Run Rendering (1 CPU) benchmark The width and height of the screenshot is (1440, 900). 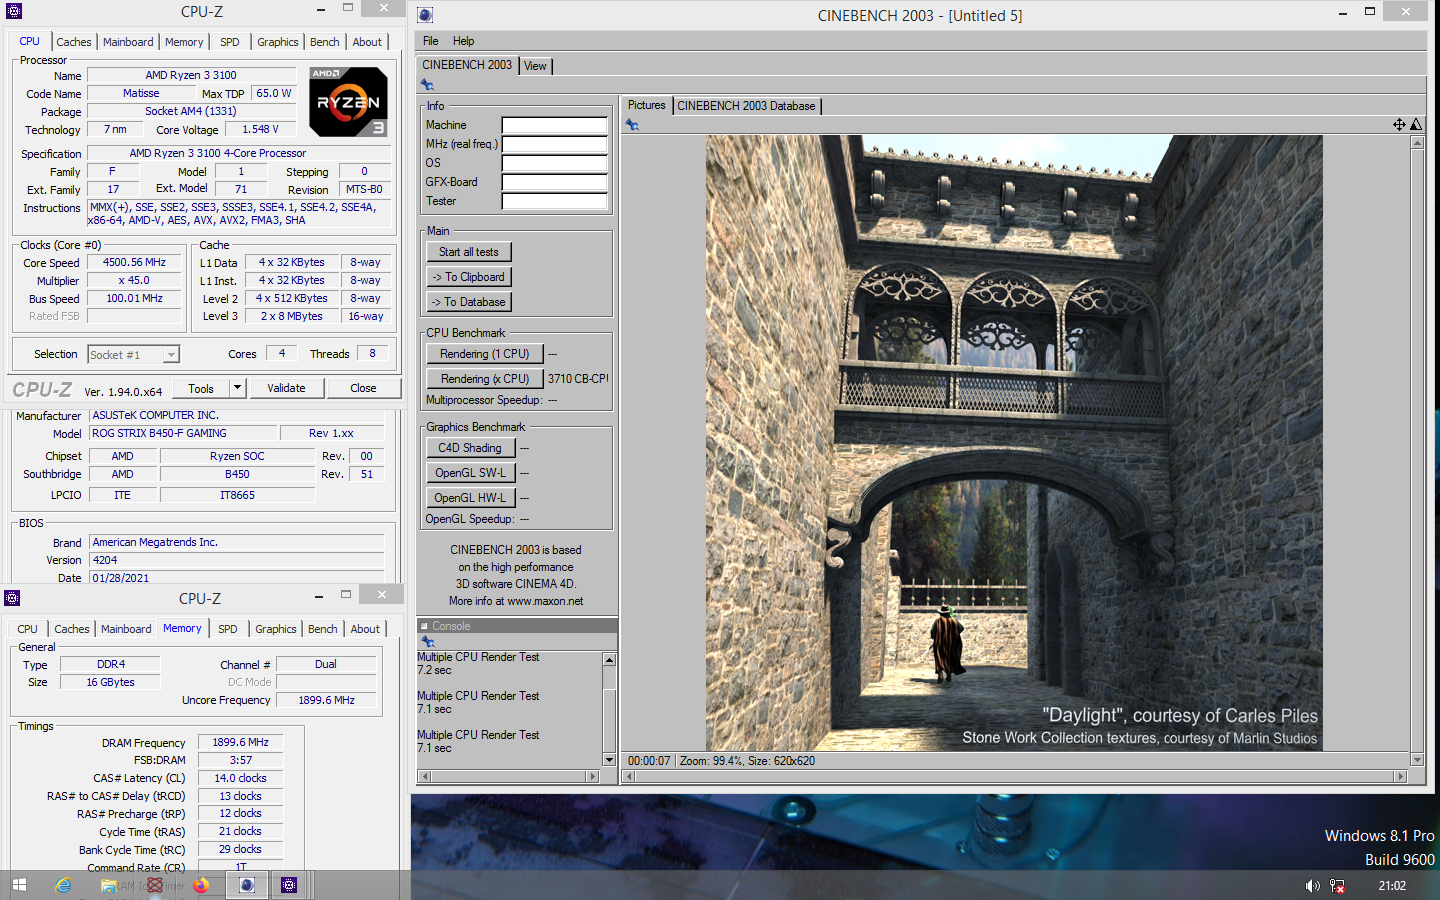click(x=485, y=354)
